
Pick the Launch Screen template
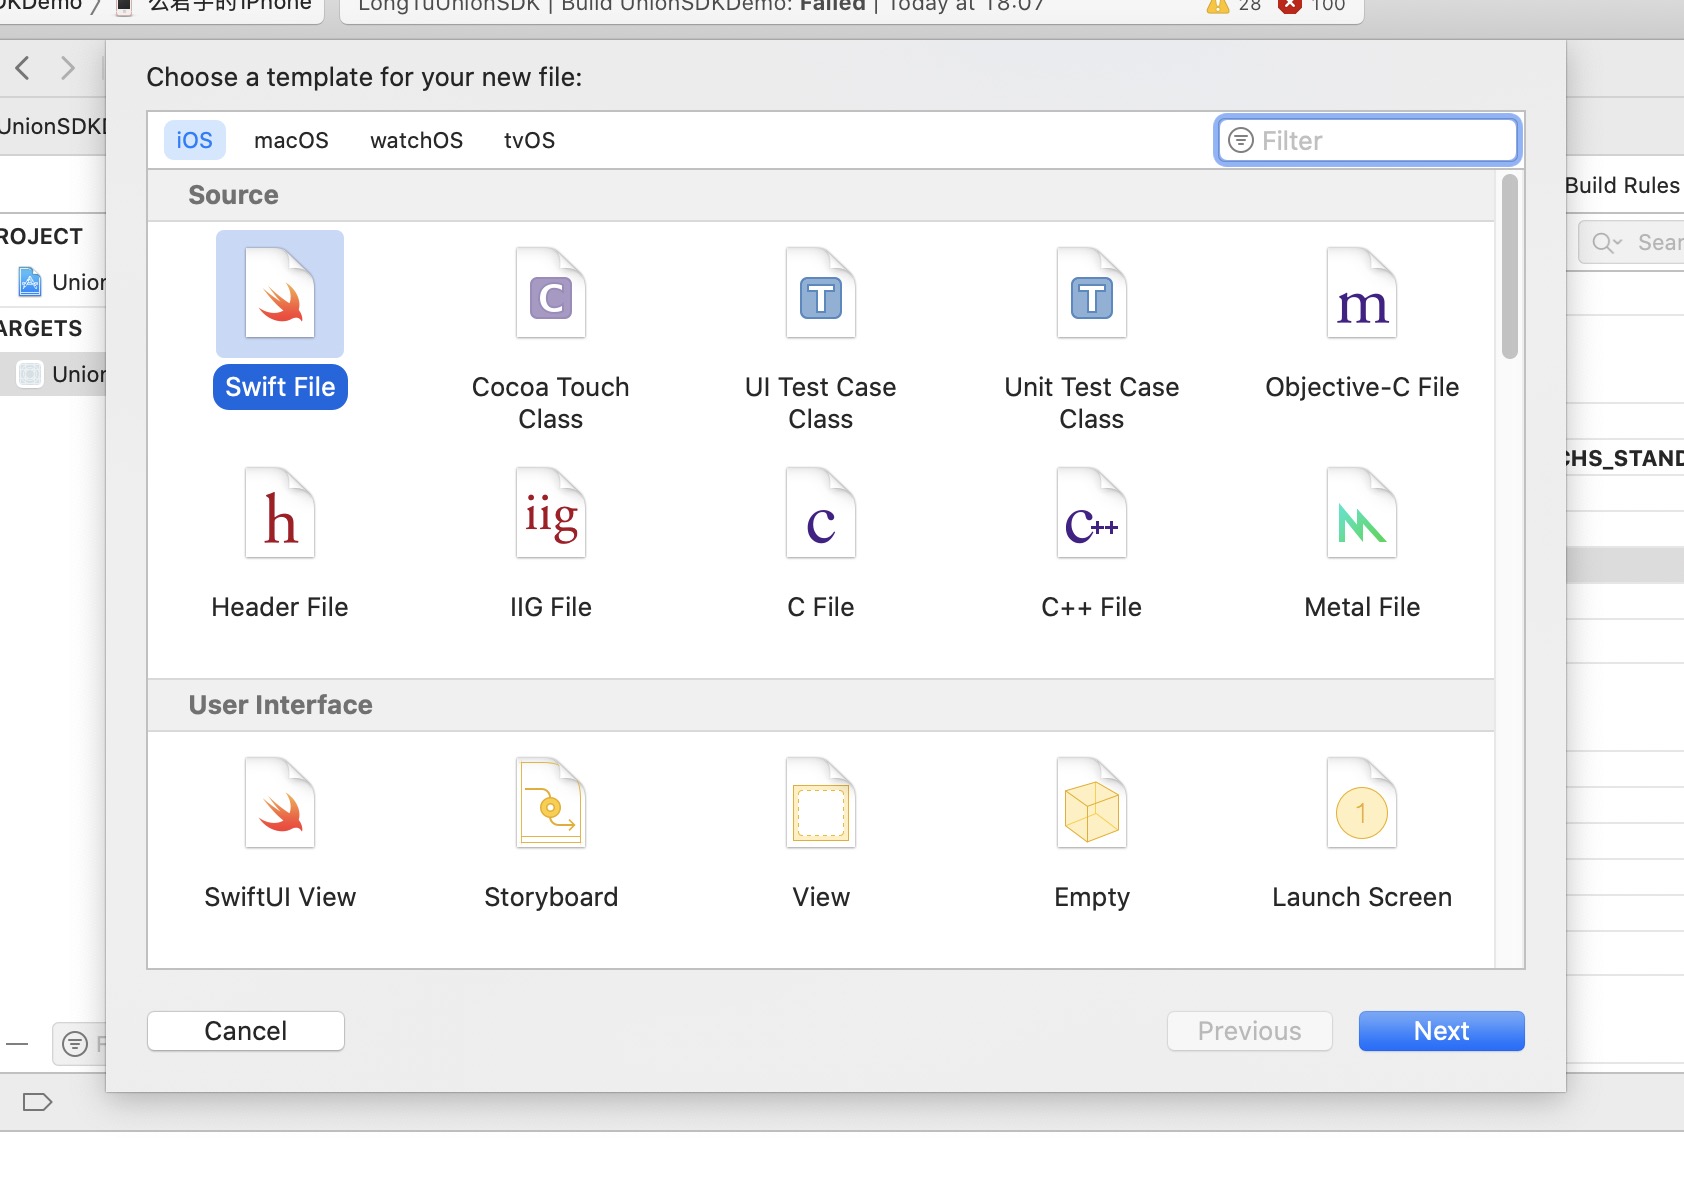(1361, 805)
